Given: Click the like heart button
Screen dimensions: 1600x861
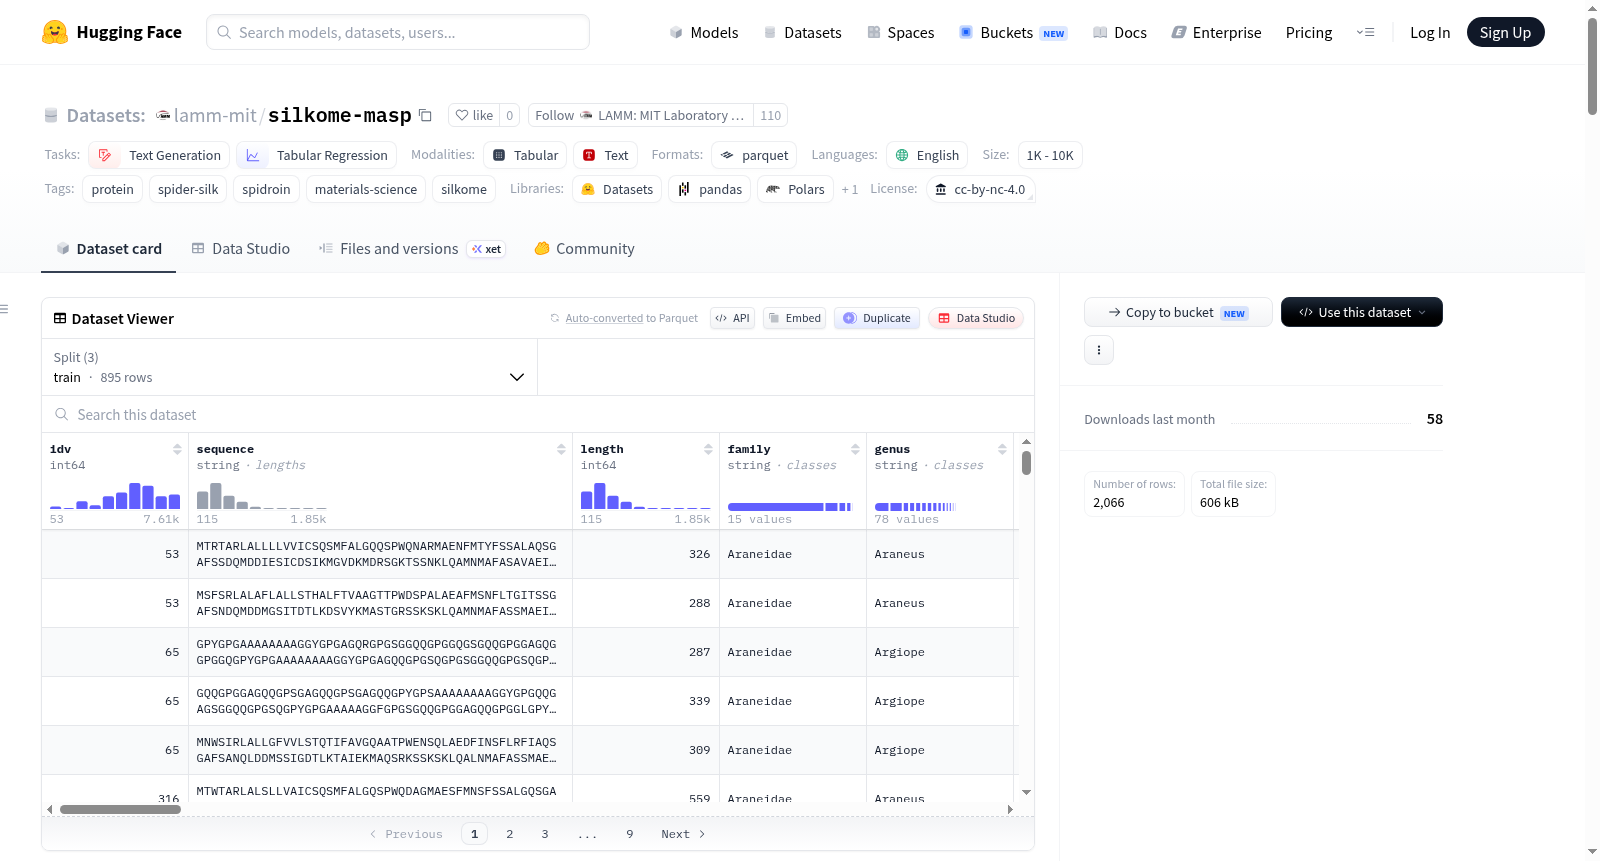Looking at the screenshot, I should (474, 115).
